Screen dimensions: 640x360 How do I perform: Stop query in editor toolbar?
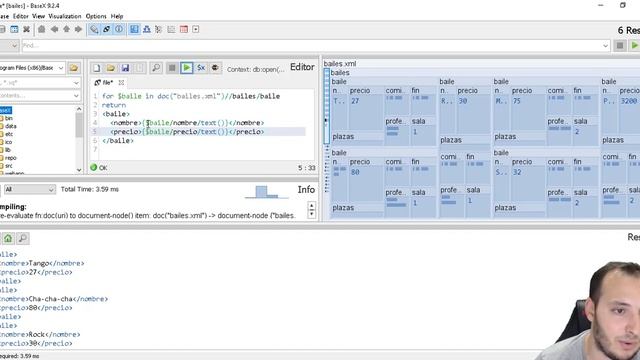click(x=172, y=68)
